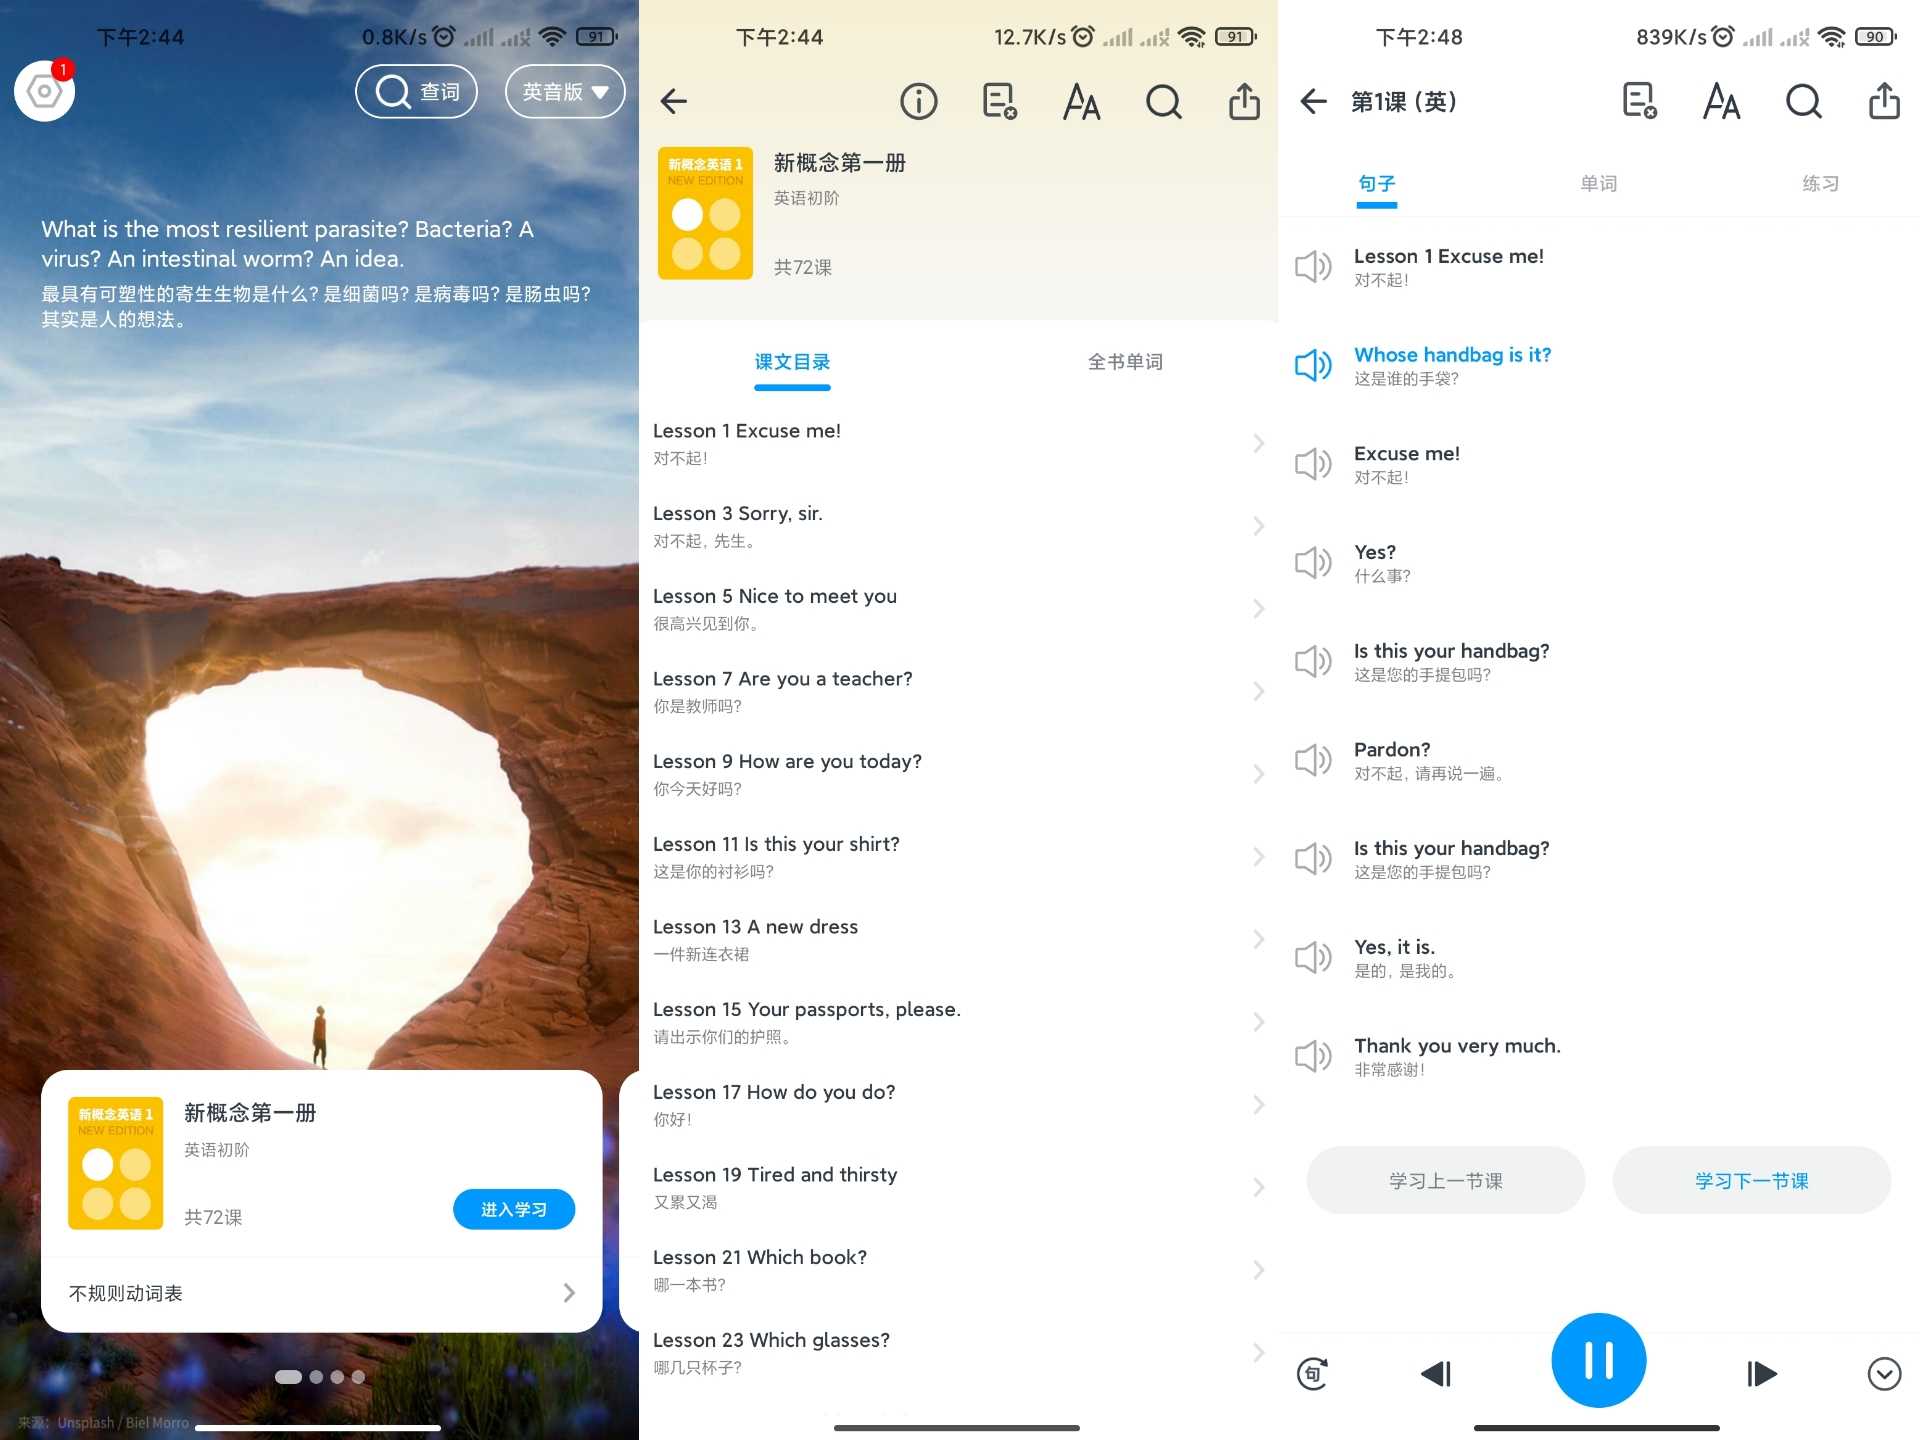Tap the 新概念第一册 cover on the home card
Image resolution: width=1920 pixels, height=1440 pixels.
[115, 1163]
